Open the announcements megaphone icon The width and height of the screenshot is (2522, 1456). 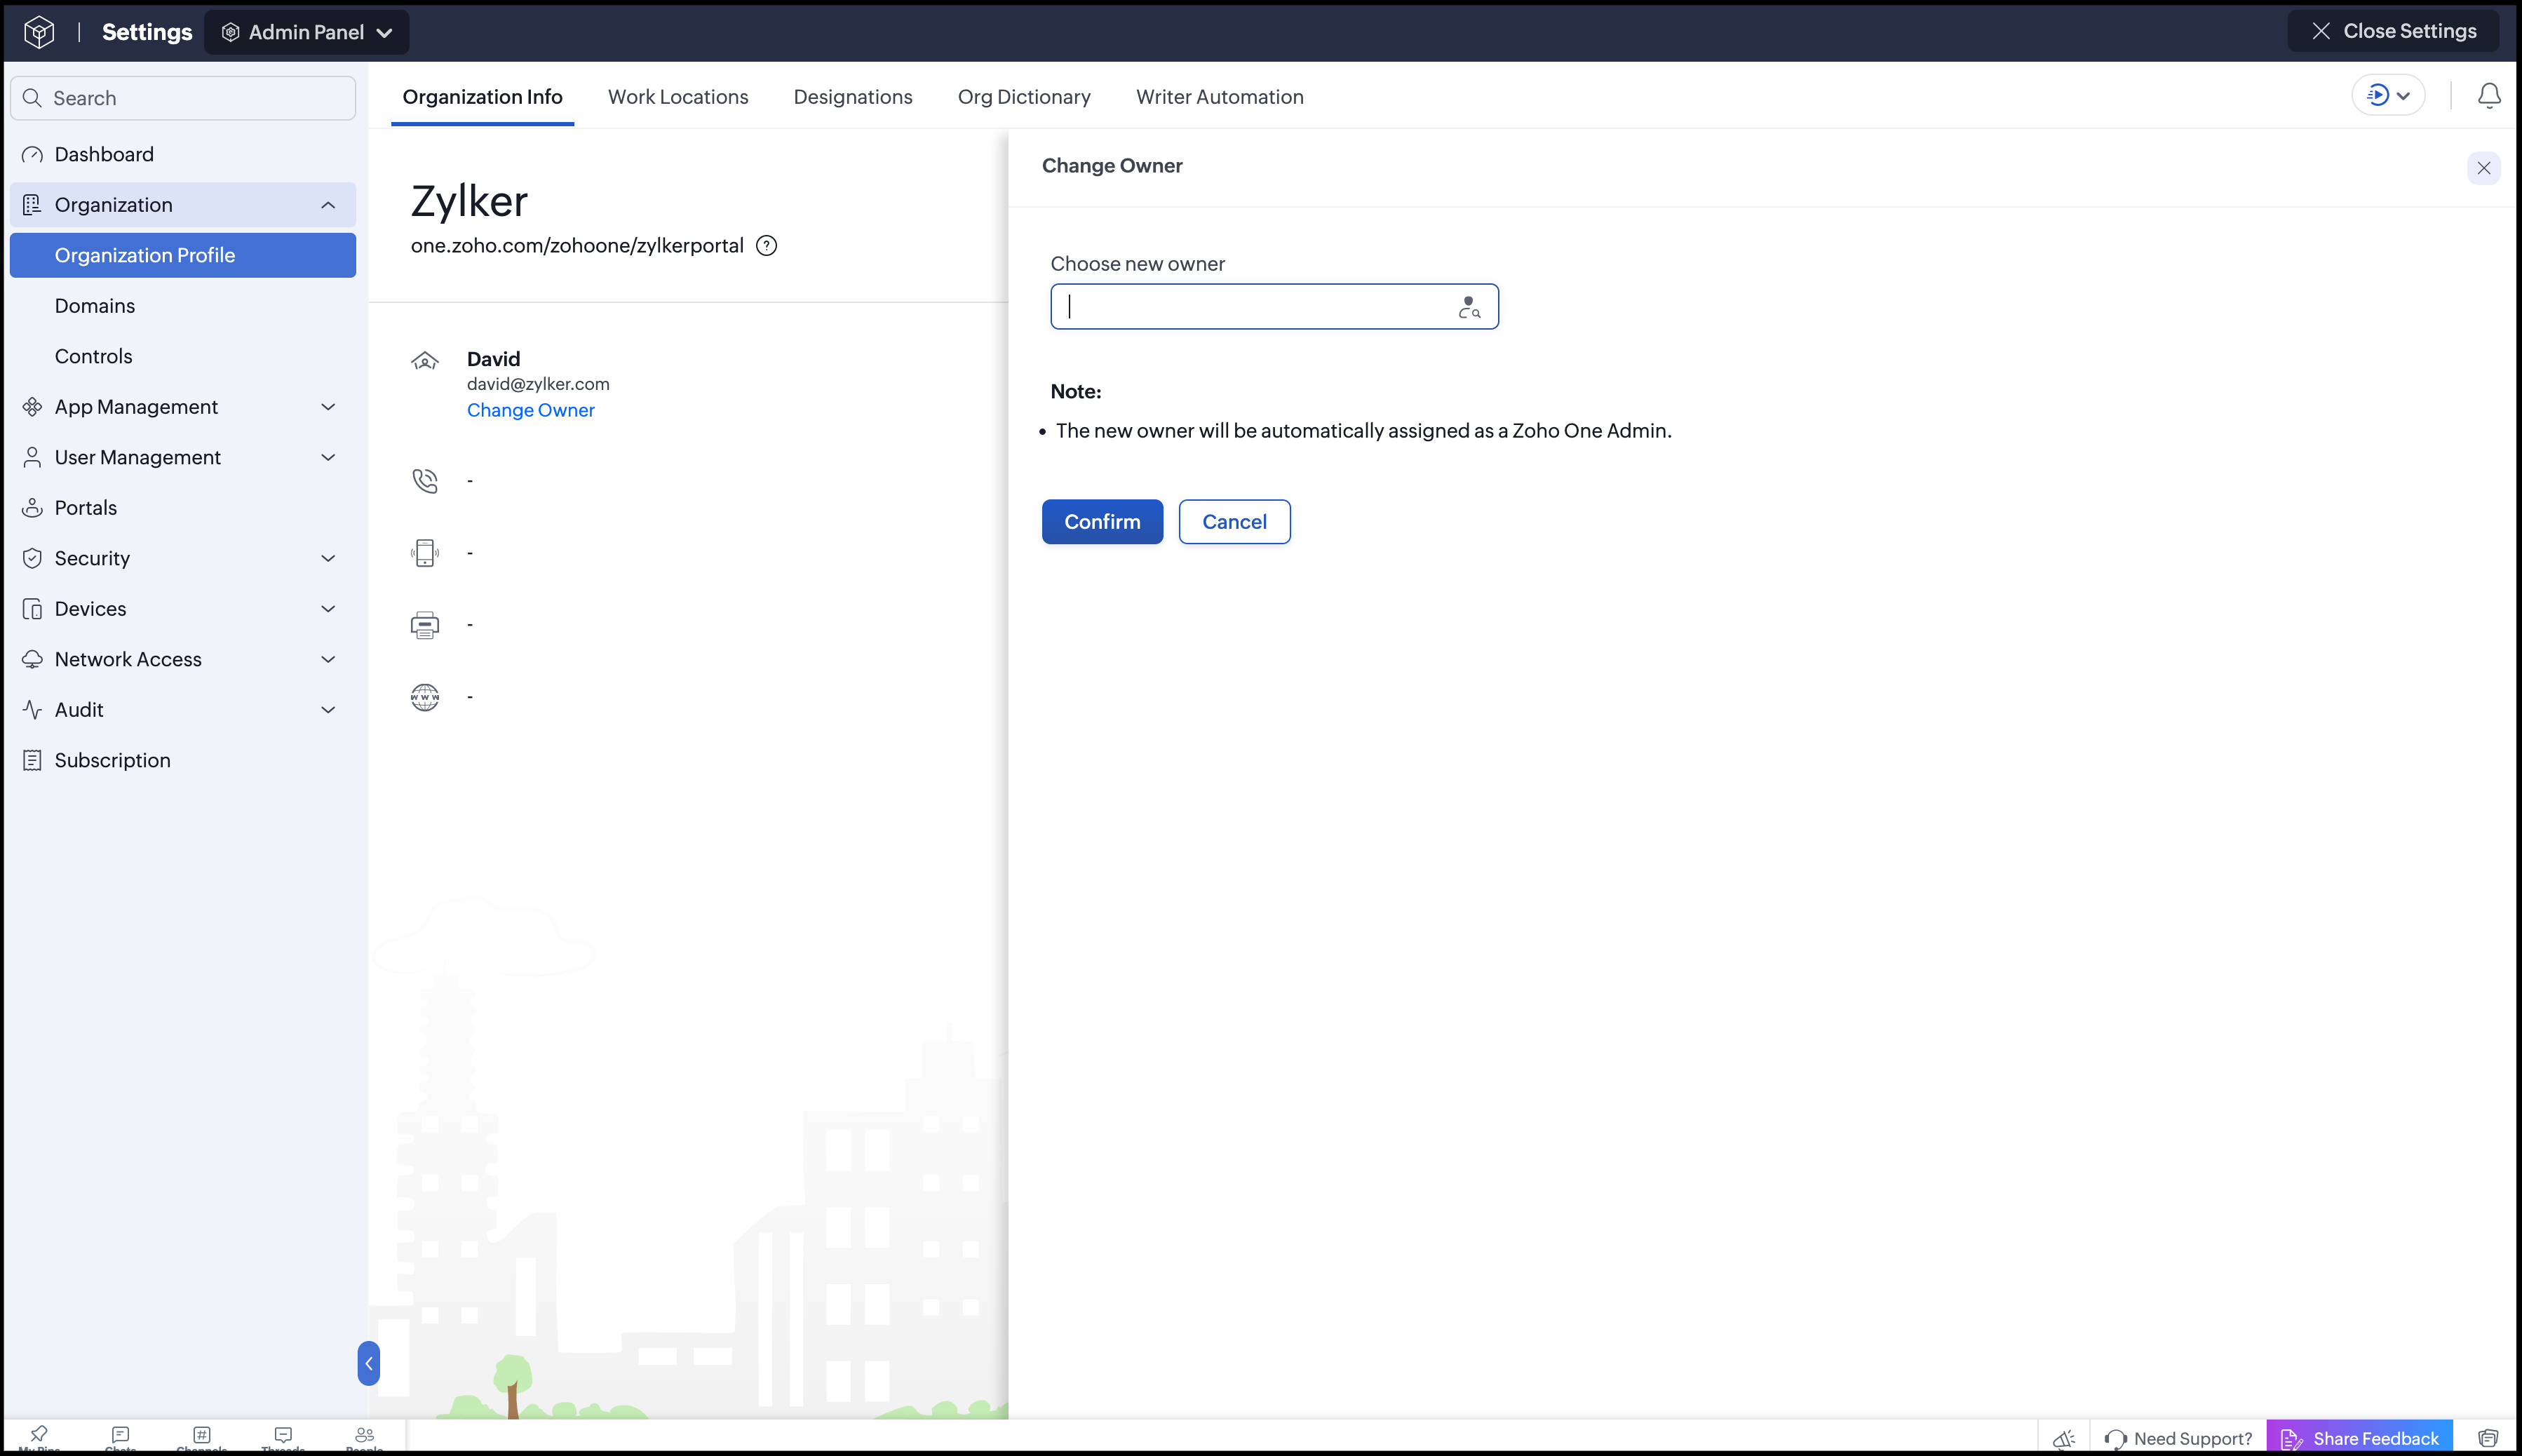pos(2063,1438)
